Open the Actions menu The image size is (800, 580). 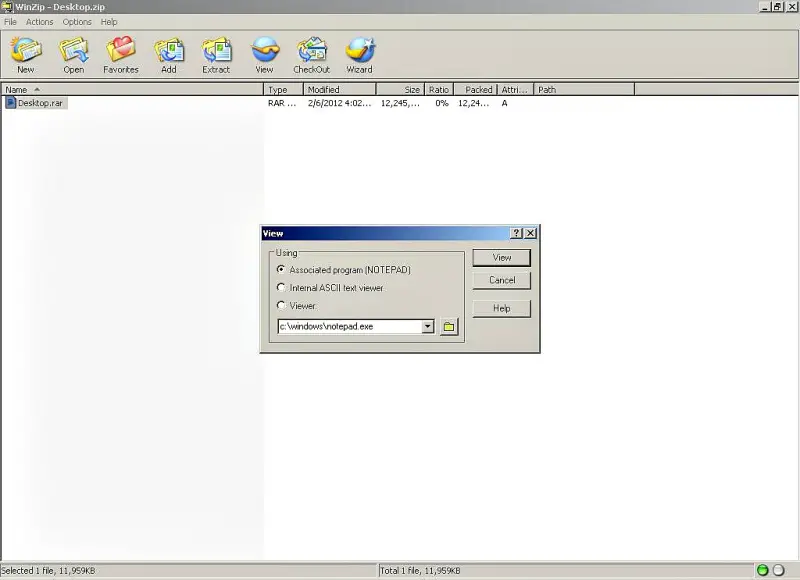pos(40,22)
